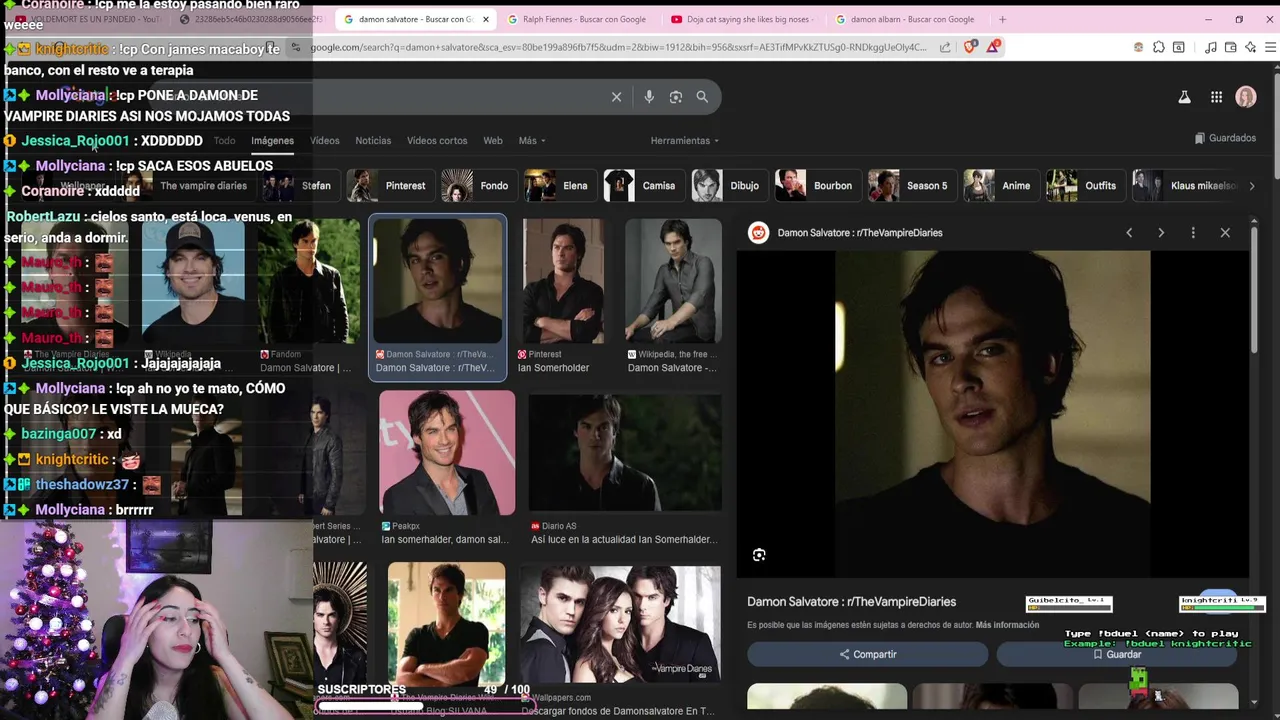Open the Google account avatar
1280x720 pixels.
tap(1246, 97)
